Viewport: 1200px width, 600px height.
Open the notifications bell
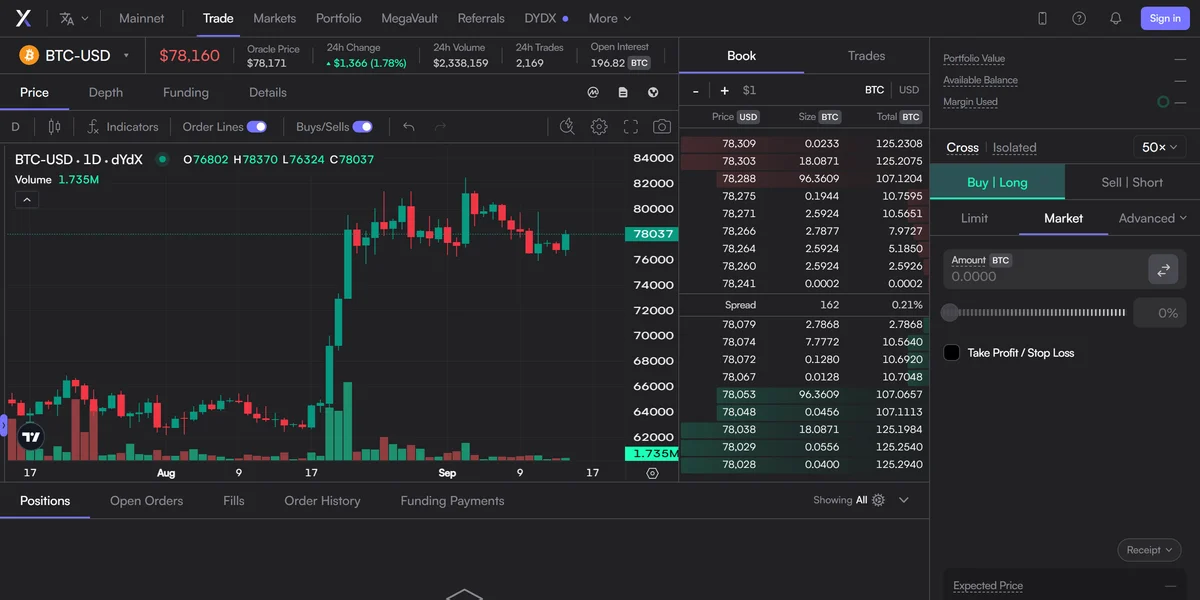tap(1115, 18)
